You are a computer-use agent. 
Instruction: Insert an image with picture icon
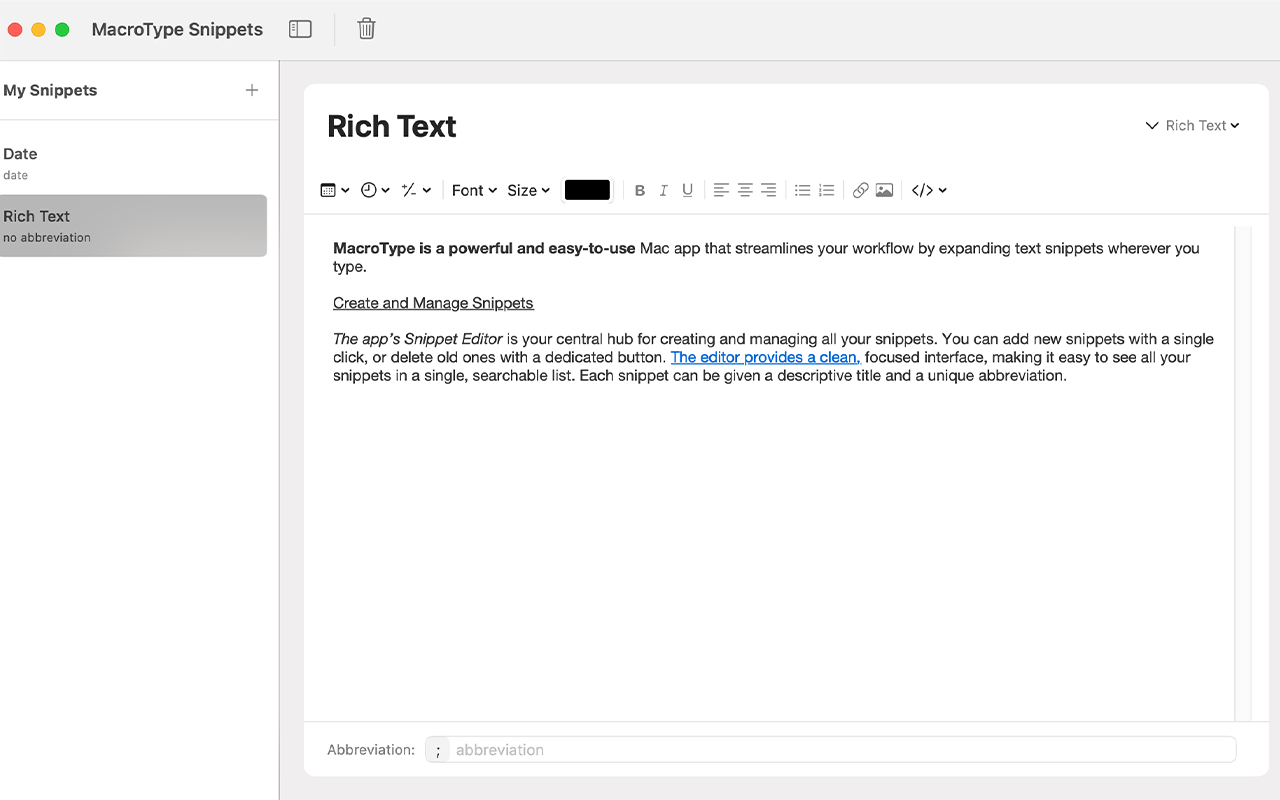click(884, 190)
